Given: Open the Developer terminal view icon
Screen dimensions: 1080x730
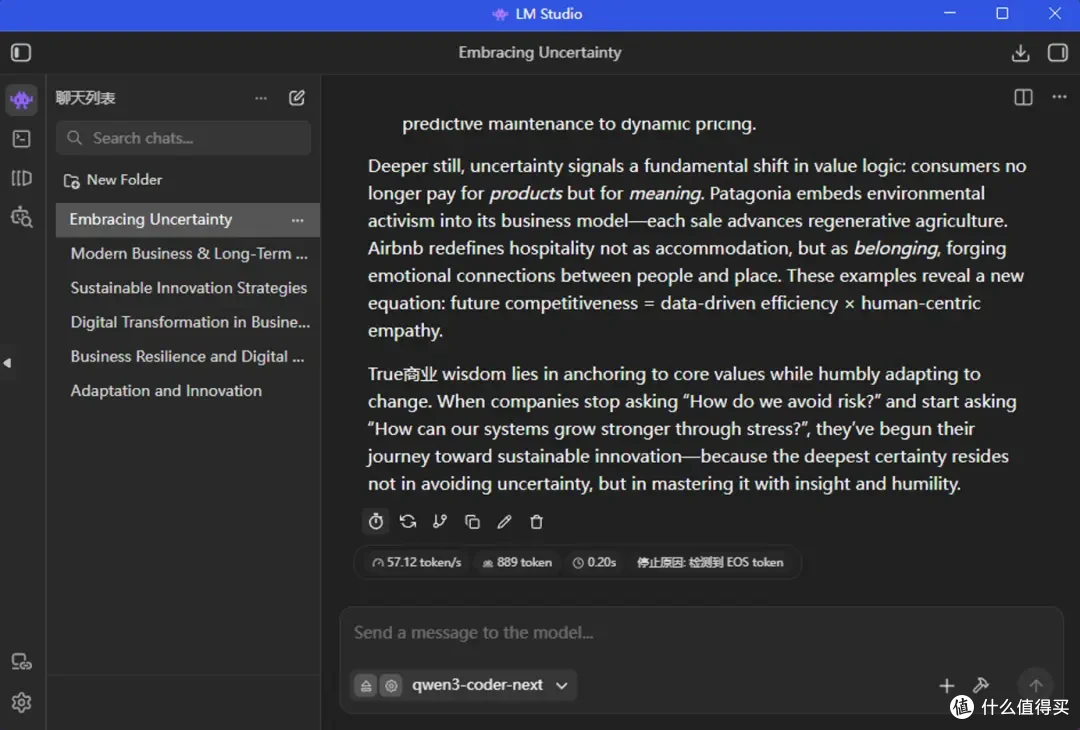Looking at the screenshot, I should click(21, 139).
